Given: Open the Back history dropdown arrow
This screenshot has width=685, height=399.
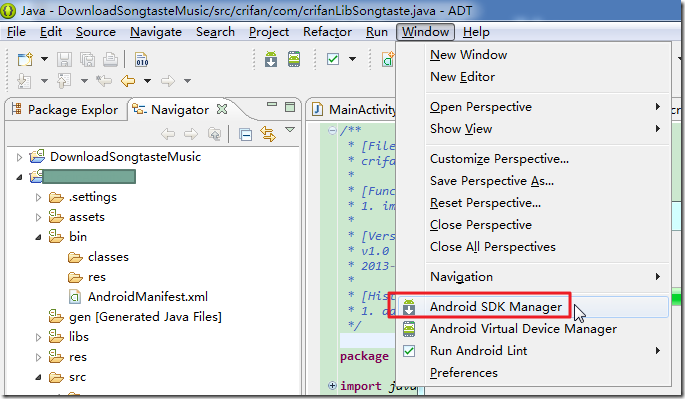Looking at the screenshot, I should [147, 81].
